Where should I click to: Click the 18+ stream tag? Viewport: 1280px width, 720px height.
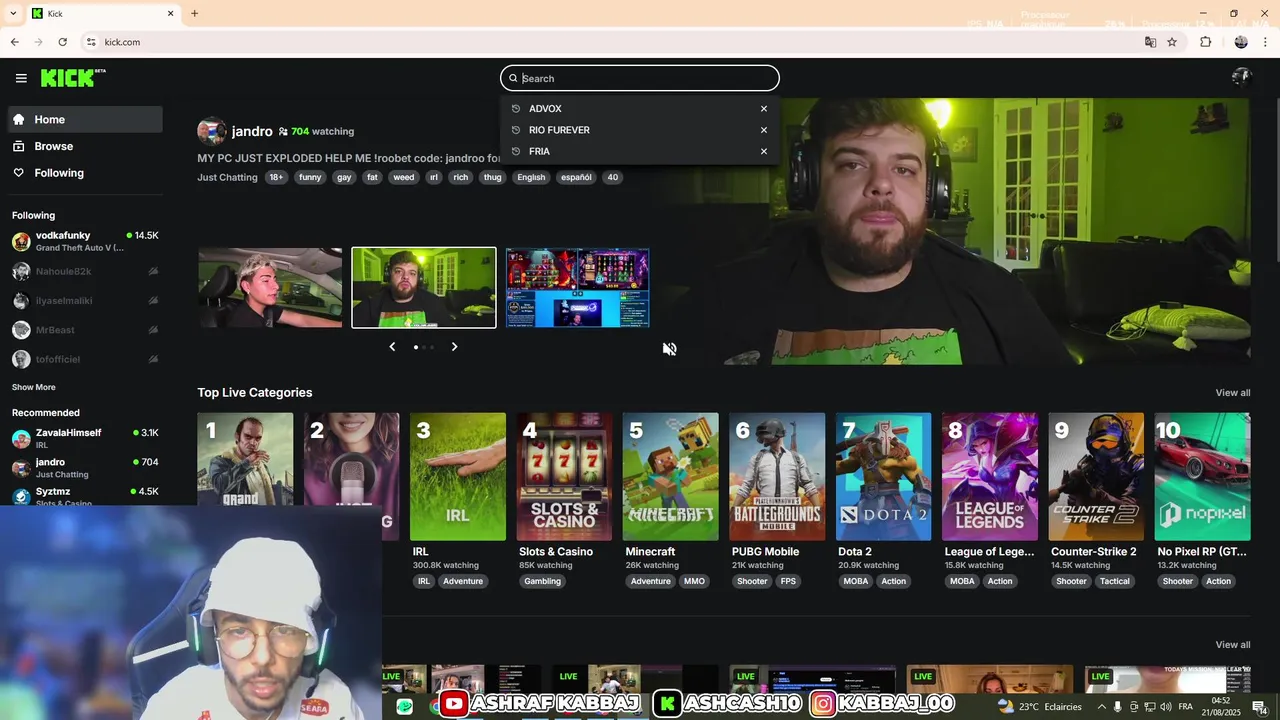276,177
